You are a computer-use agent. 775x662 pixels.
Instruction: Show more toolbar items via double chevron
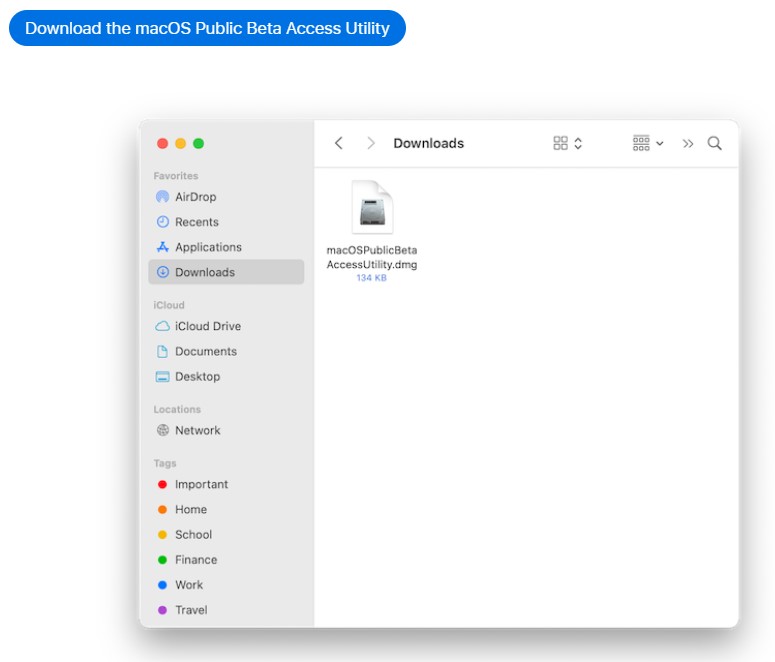click(x=688, y=143)
